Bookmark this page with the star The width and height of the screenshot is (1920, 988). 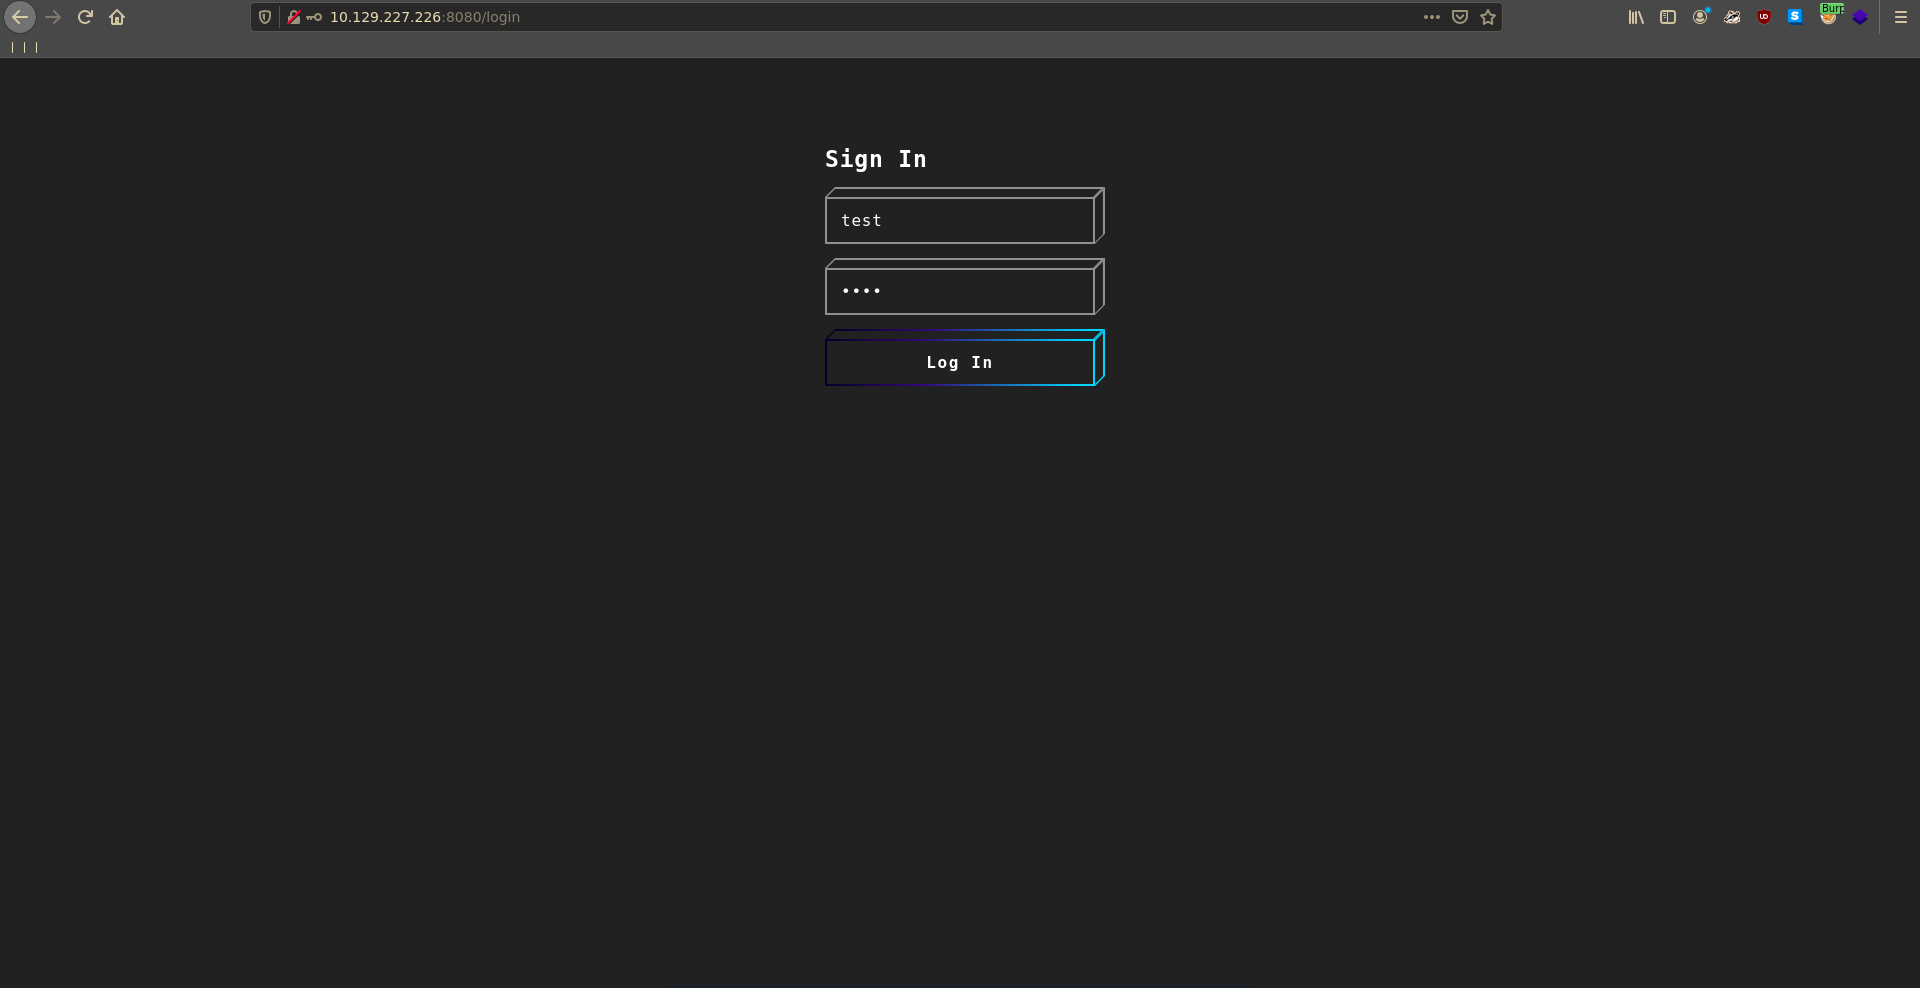tap(1488, 17)
